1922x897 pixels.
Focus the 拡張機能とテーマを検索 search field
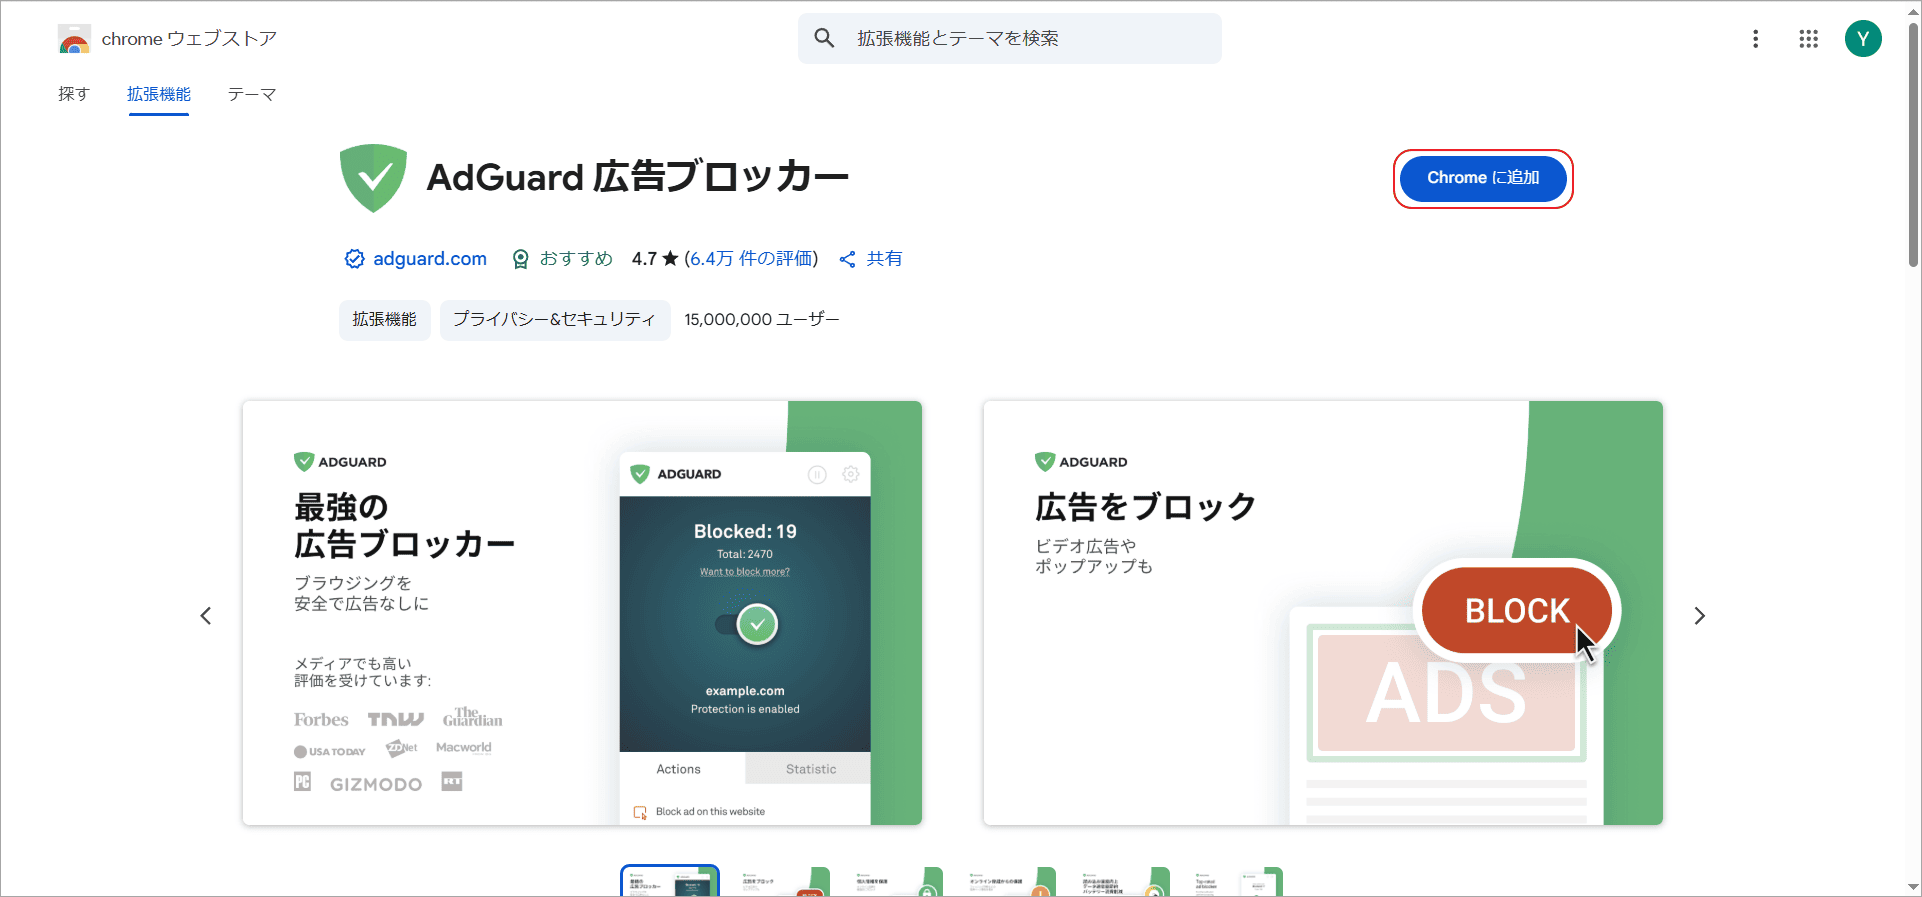click(1010, 38)
